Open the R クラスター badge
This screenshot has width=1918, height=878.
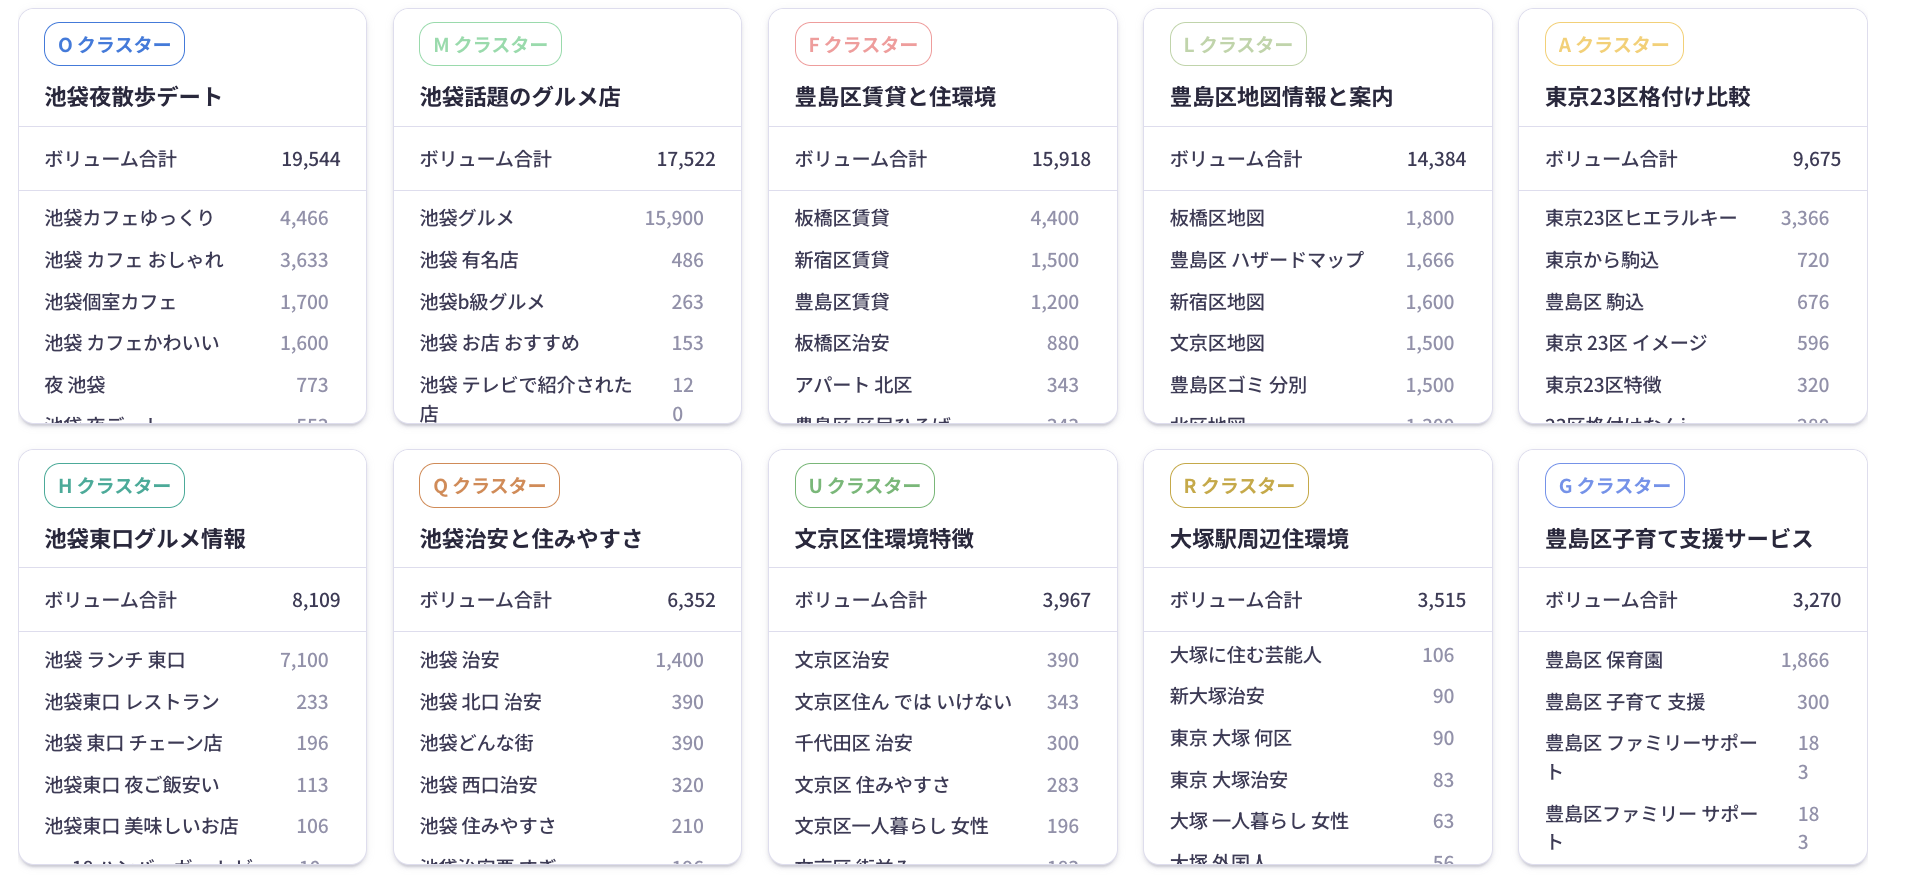coord(1239,486)
